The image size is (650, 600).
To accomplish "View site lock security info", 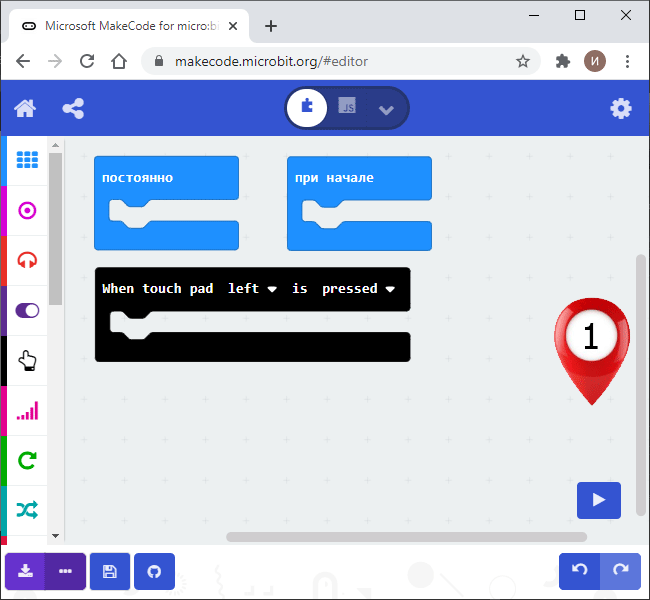I will coord(158,61).
